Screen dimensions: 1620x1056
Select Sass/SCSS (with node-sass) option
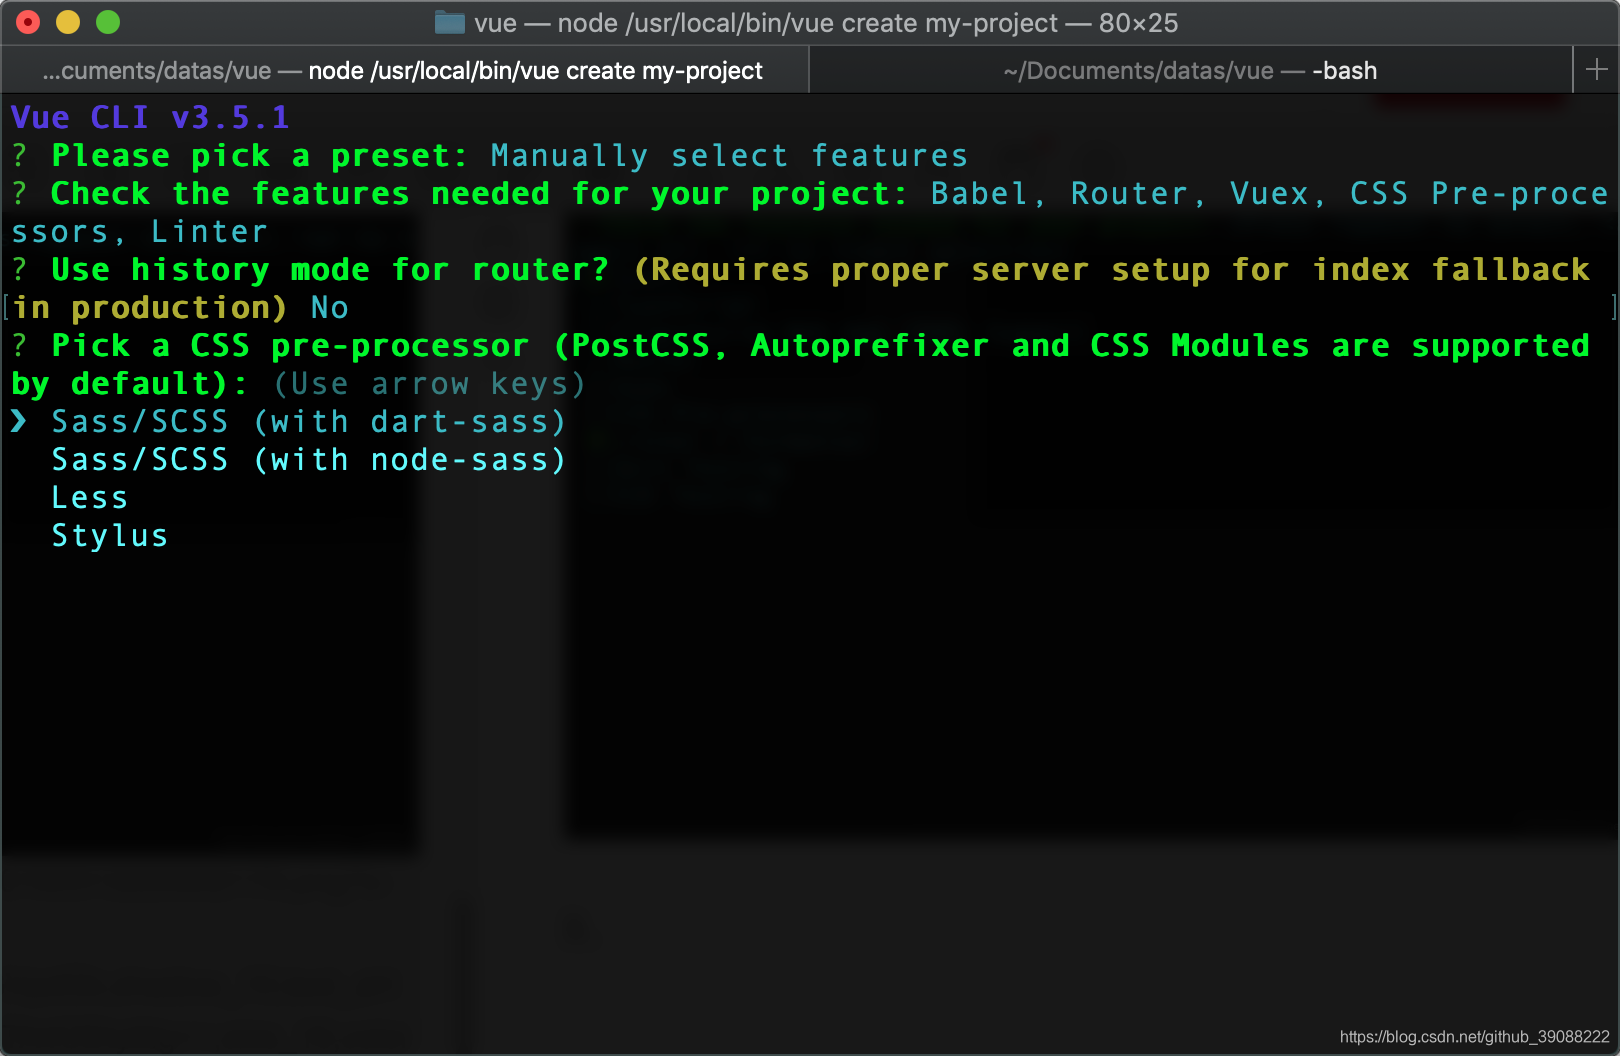tap(308, 460)
